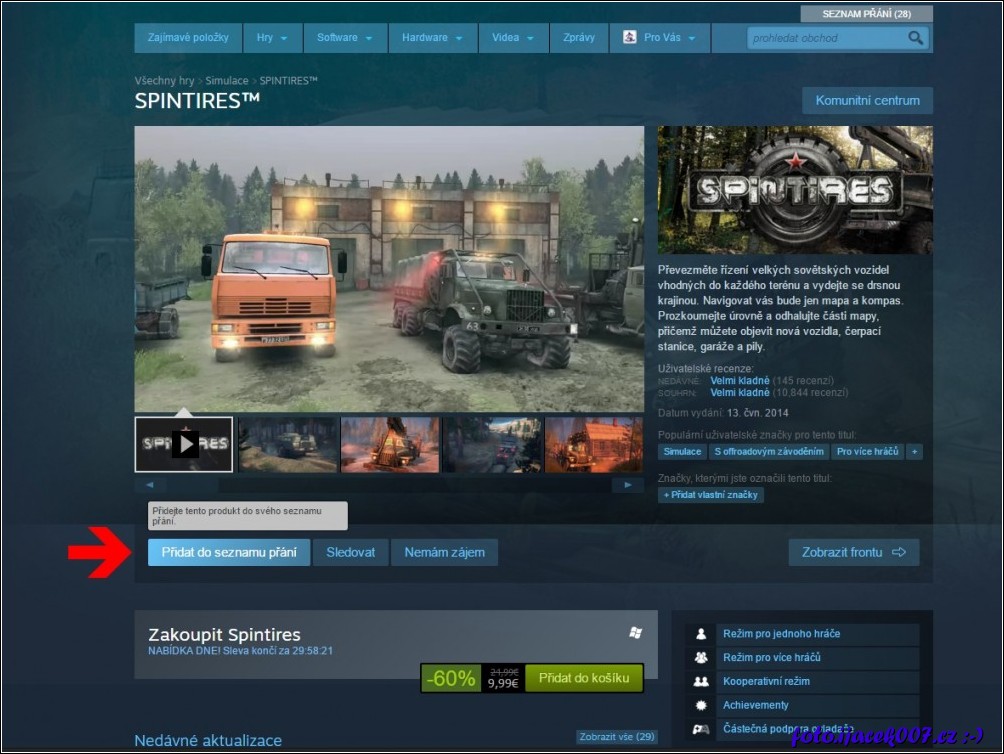Click the cooperative mode icon
Image resolution: width=1004 pixels, height=754 pixels.
click(x=702, y=681)
